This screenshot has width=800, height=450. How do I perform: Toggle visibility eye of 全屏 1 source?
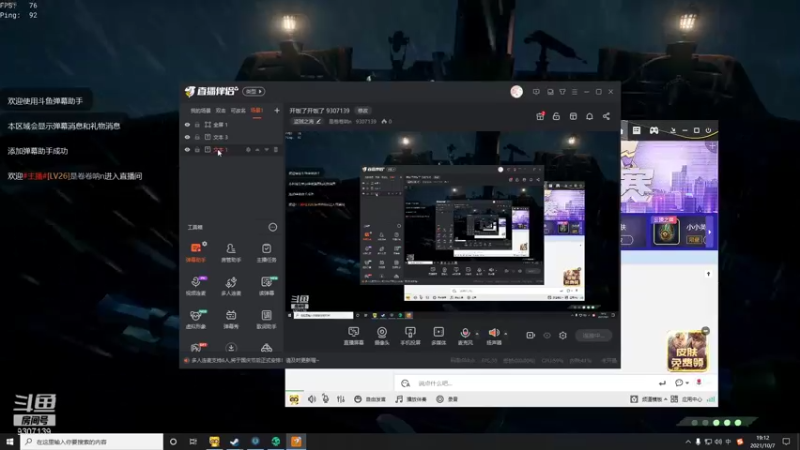coord(187,124)
